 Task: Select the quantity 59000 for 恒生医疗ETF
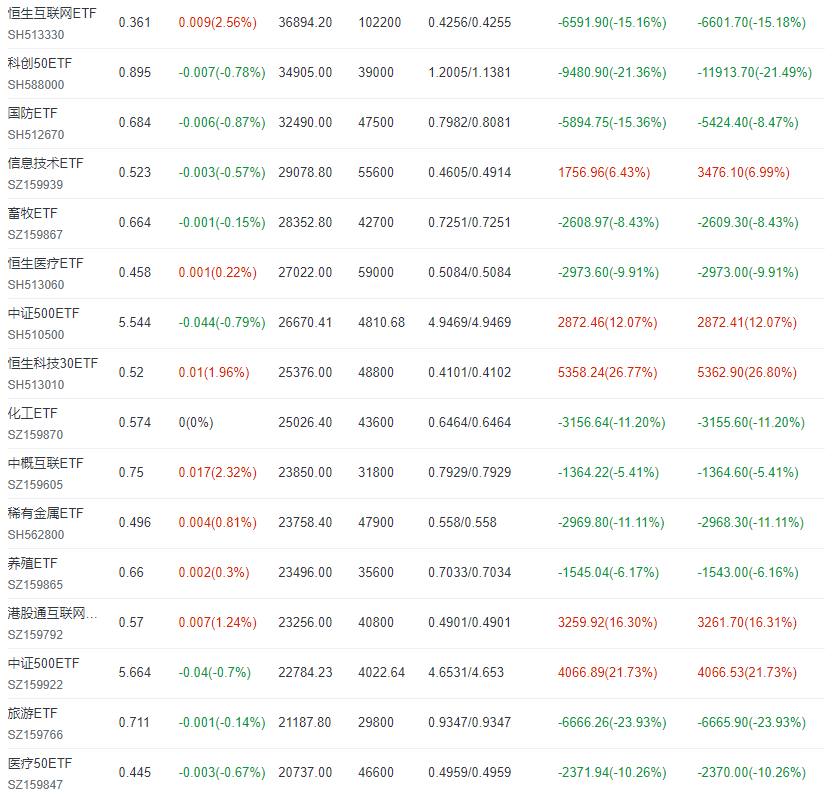376,273
